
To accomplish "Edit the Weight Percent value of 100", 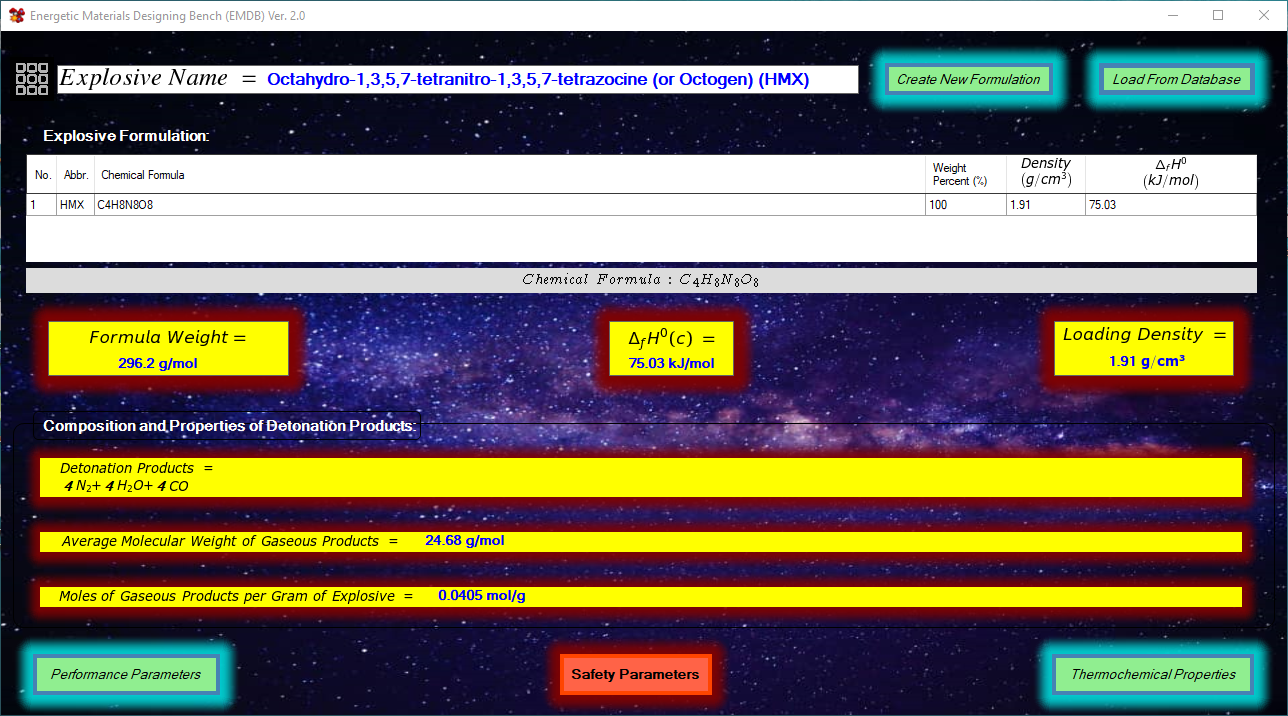I will tap(963, 204).
